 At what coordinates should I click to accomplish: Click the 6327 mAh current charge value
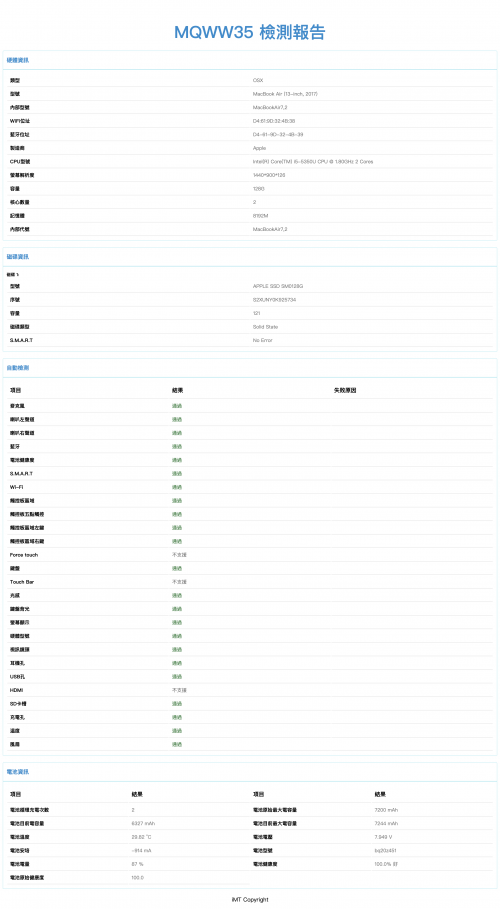(143, 823)
